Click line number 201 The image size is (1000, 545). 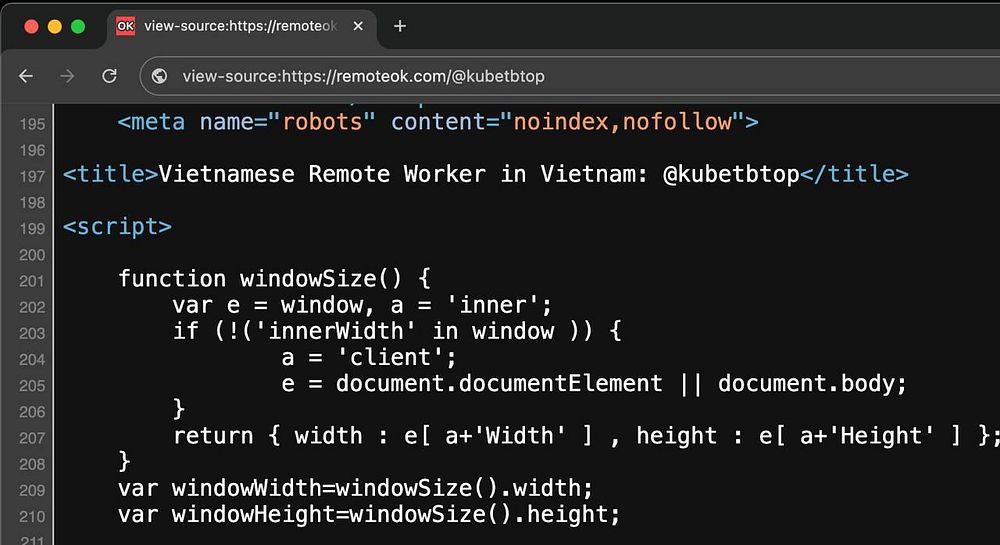tap(32, 280)
